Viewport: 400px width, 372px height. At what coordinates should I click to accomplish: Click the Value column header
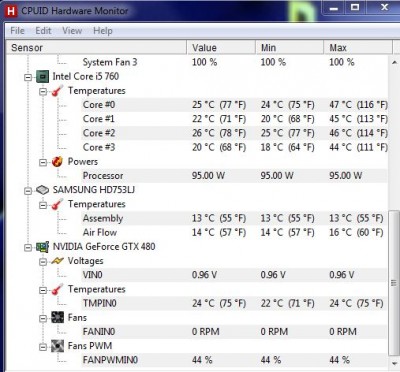click(221, 47)
